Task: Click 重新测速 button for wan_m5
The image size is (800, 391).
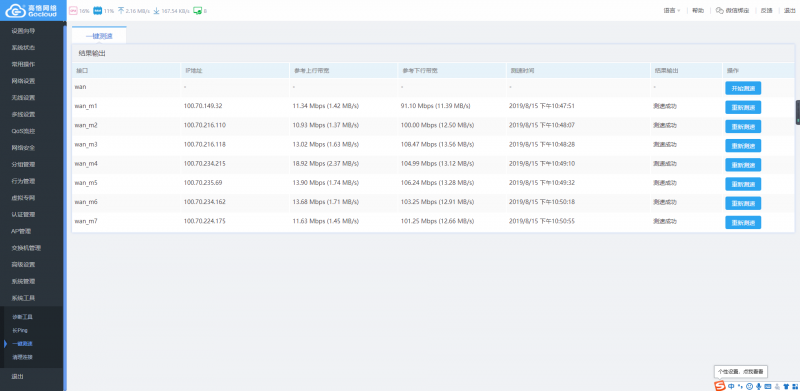Action: pyautogui.click(x=743, y=184)
